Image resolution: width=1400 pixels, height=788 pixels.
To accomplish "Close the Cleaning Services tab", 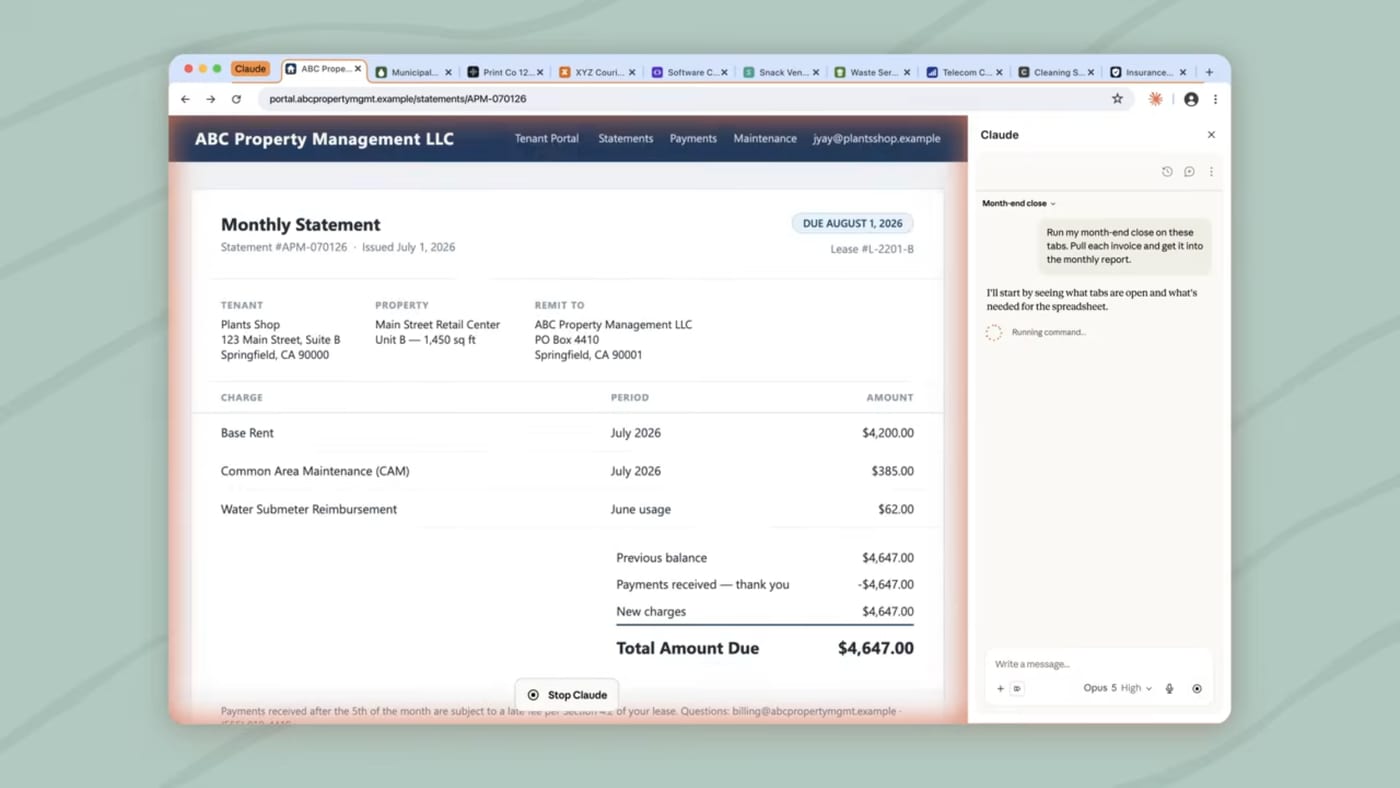I will (x=1091, y=72).
